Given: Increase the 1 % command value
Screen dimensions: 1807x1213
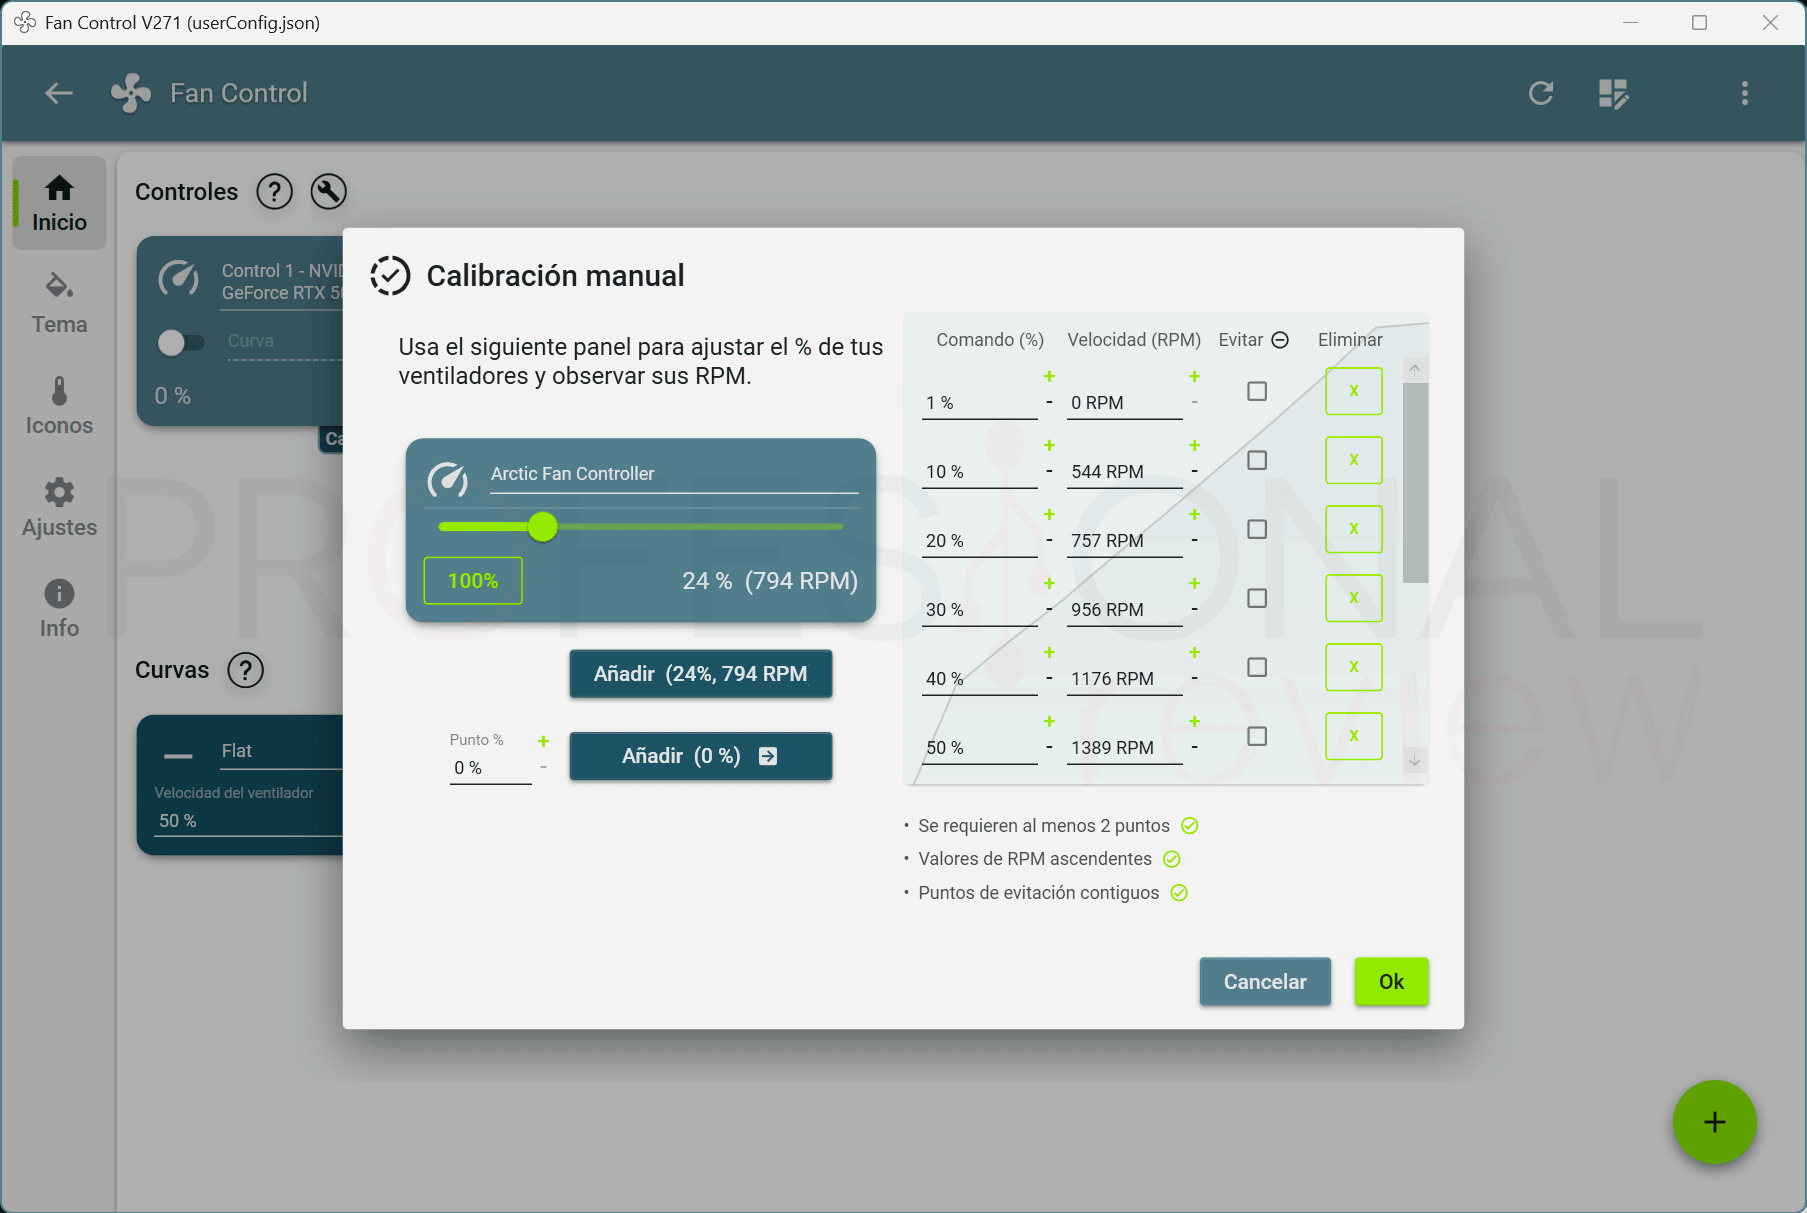Looking at the screenshot, I should pyautogui.click(x=1049, y=376).
